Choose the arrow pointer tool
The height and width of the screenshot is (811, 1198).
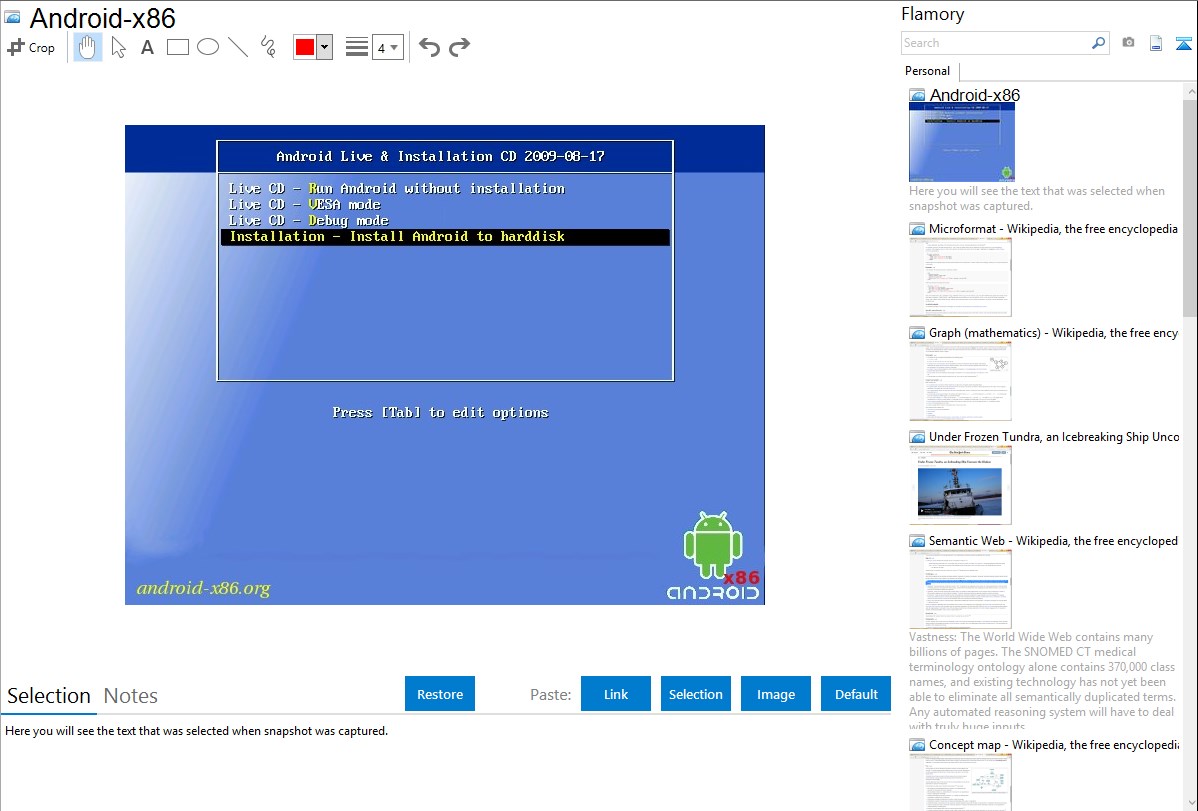[118, 47]
